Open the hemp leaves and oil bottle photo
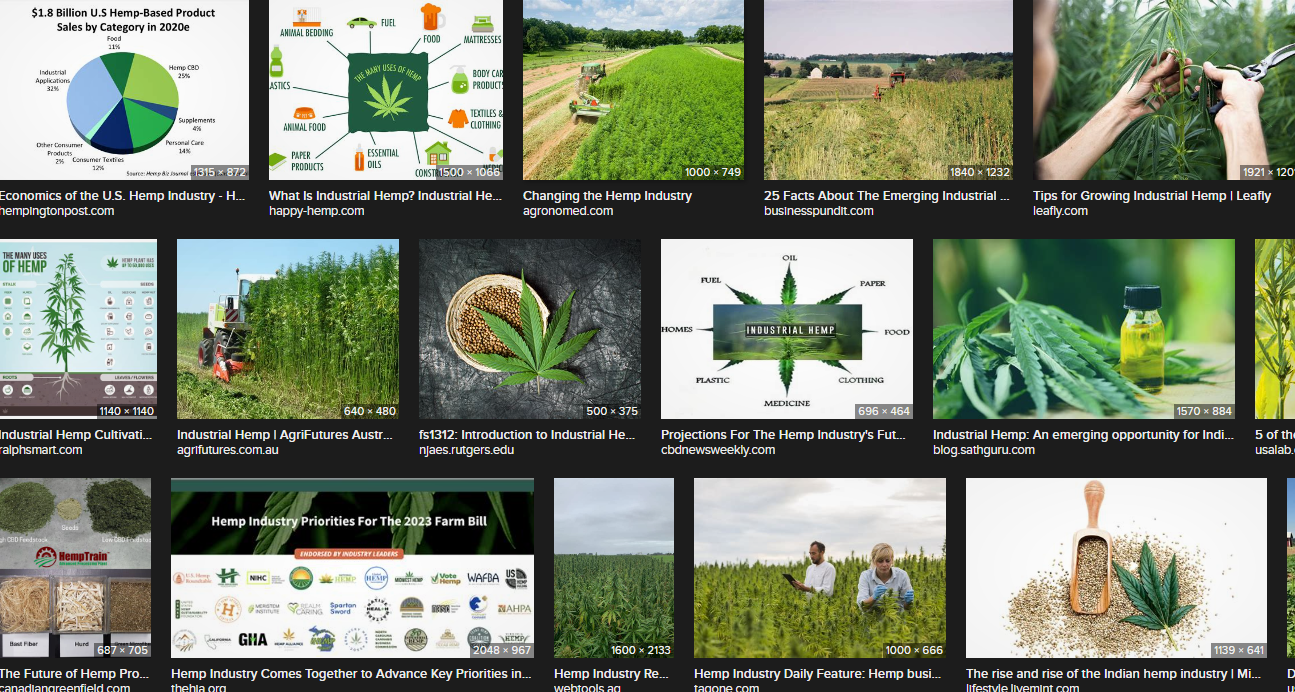 (1084, 329)
